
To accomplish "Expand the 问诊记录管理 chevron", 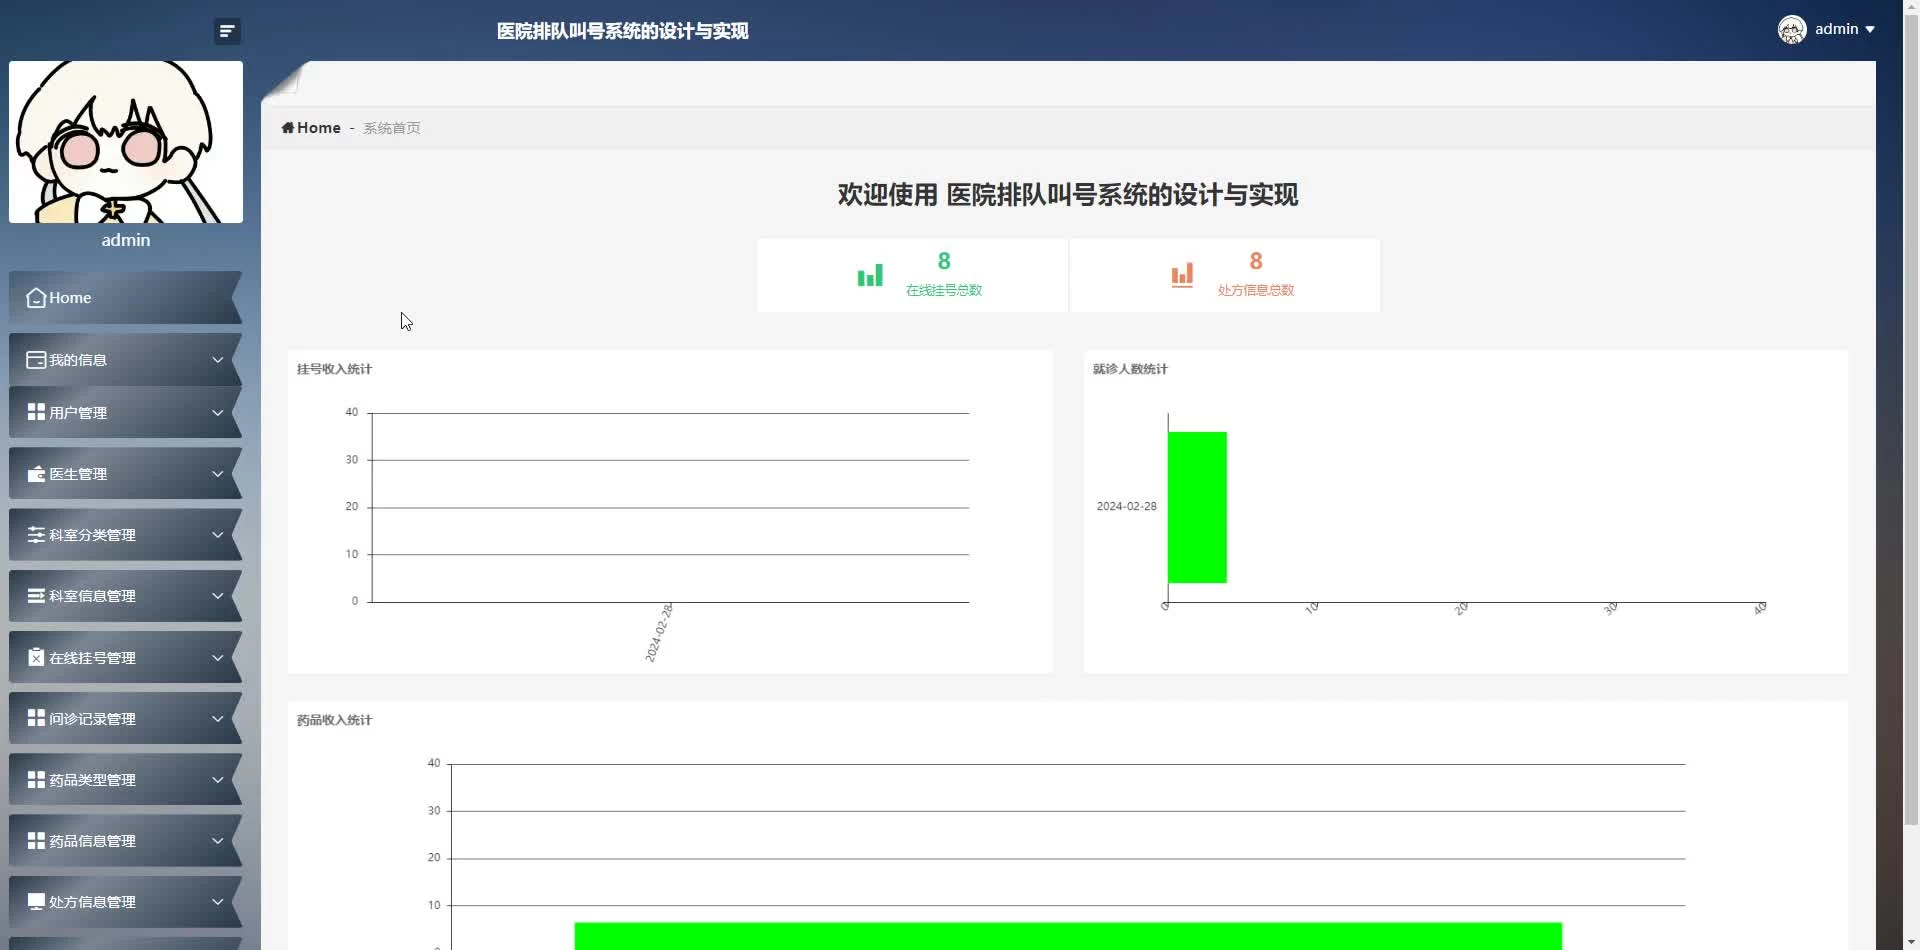I will coord(217,718).
